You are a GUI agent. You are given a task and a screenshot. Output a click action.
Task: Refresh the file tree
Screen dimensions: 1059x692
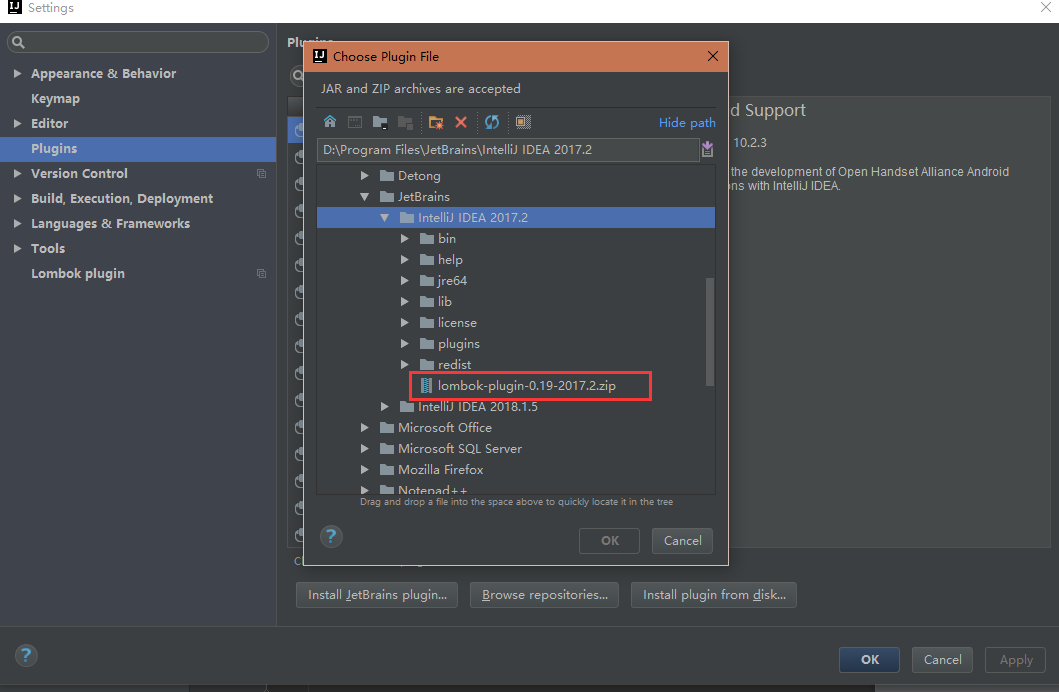(x=492, y=122)
